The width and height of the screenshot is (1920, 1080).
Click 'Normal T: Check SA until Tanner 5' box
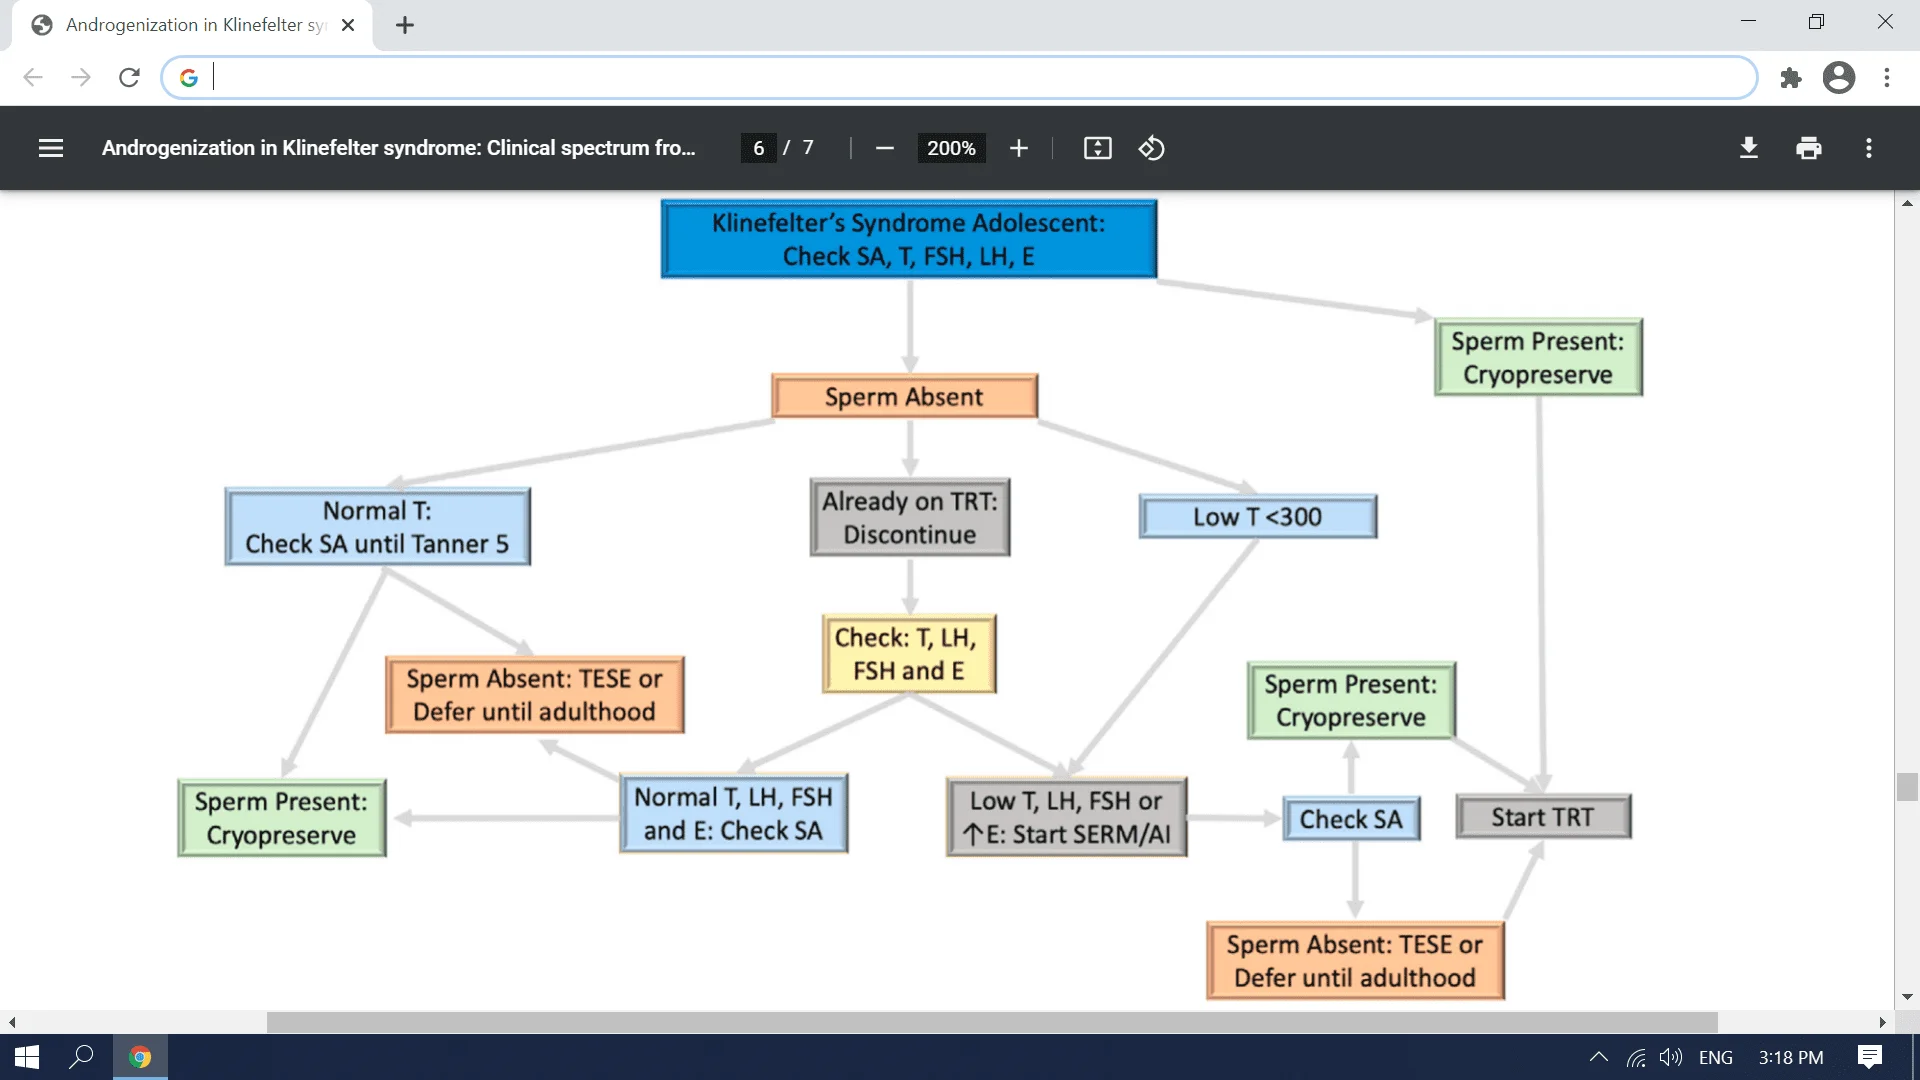[x=378, y=527]
